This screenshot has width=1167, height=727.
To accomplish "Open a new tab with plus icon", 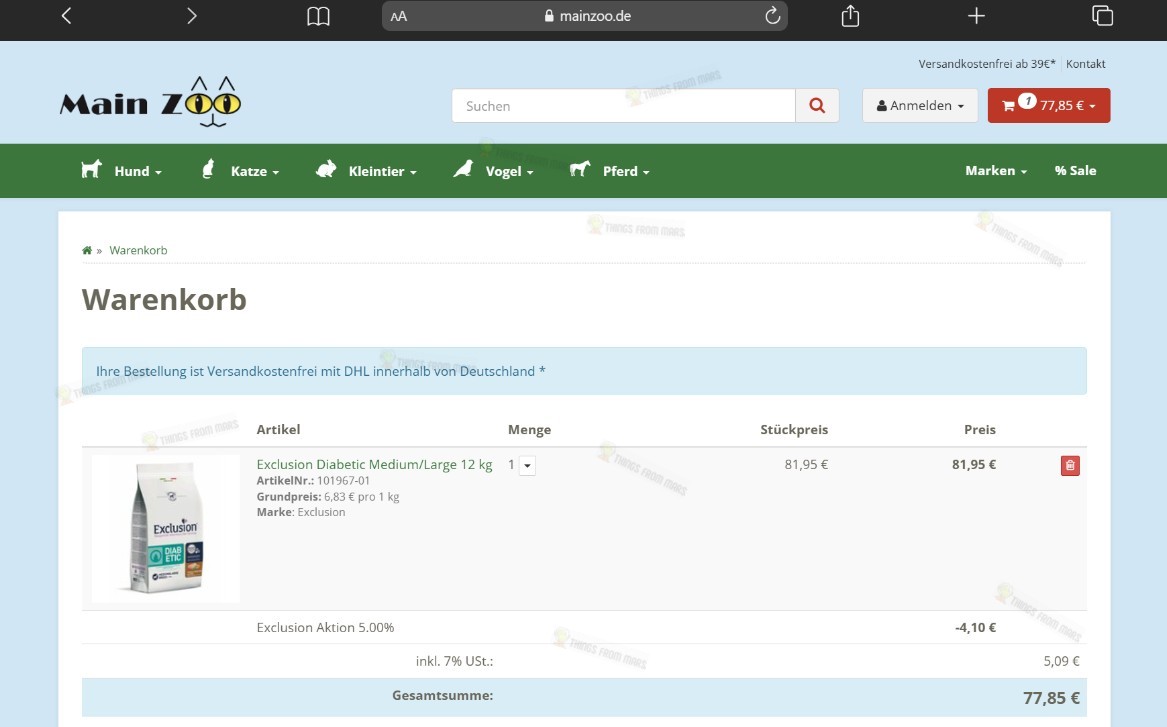I will (x=976, y=16).
